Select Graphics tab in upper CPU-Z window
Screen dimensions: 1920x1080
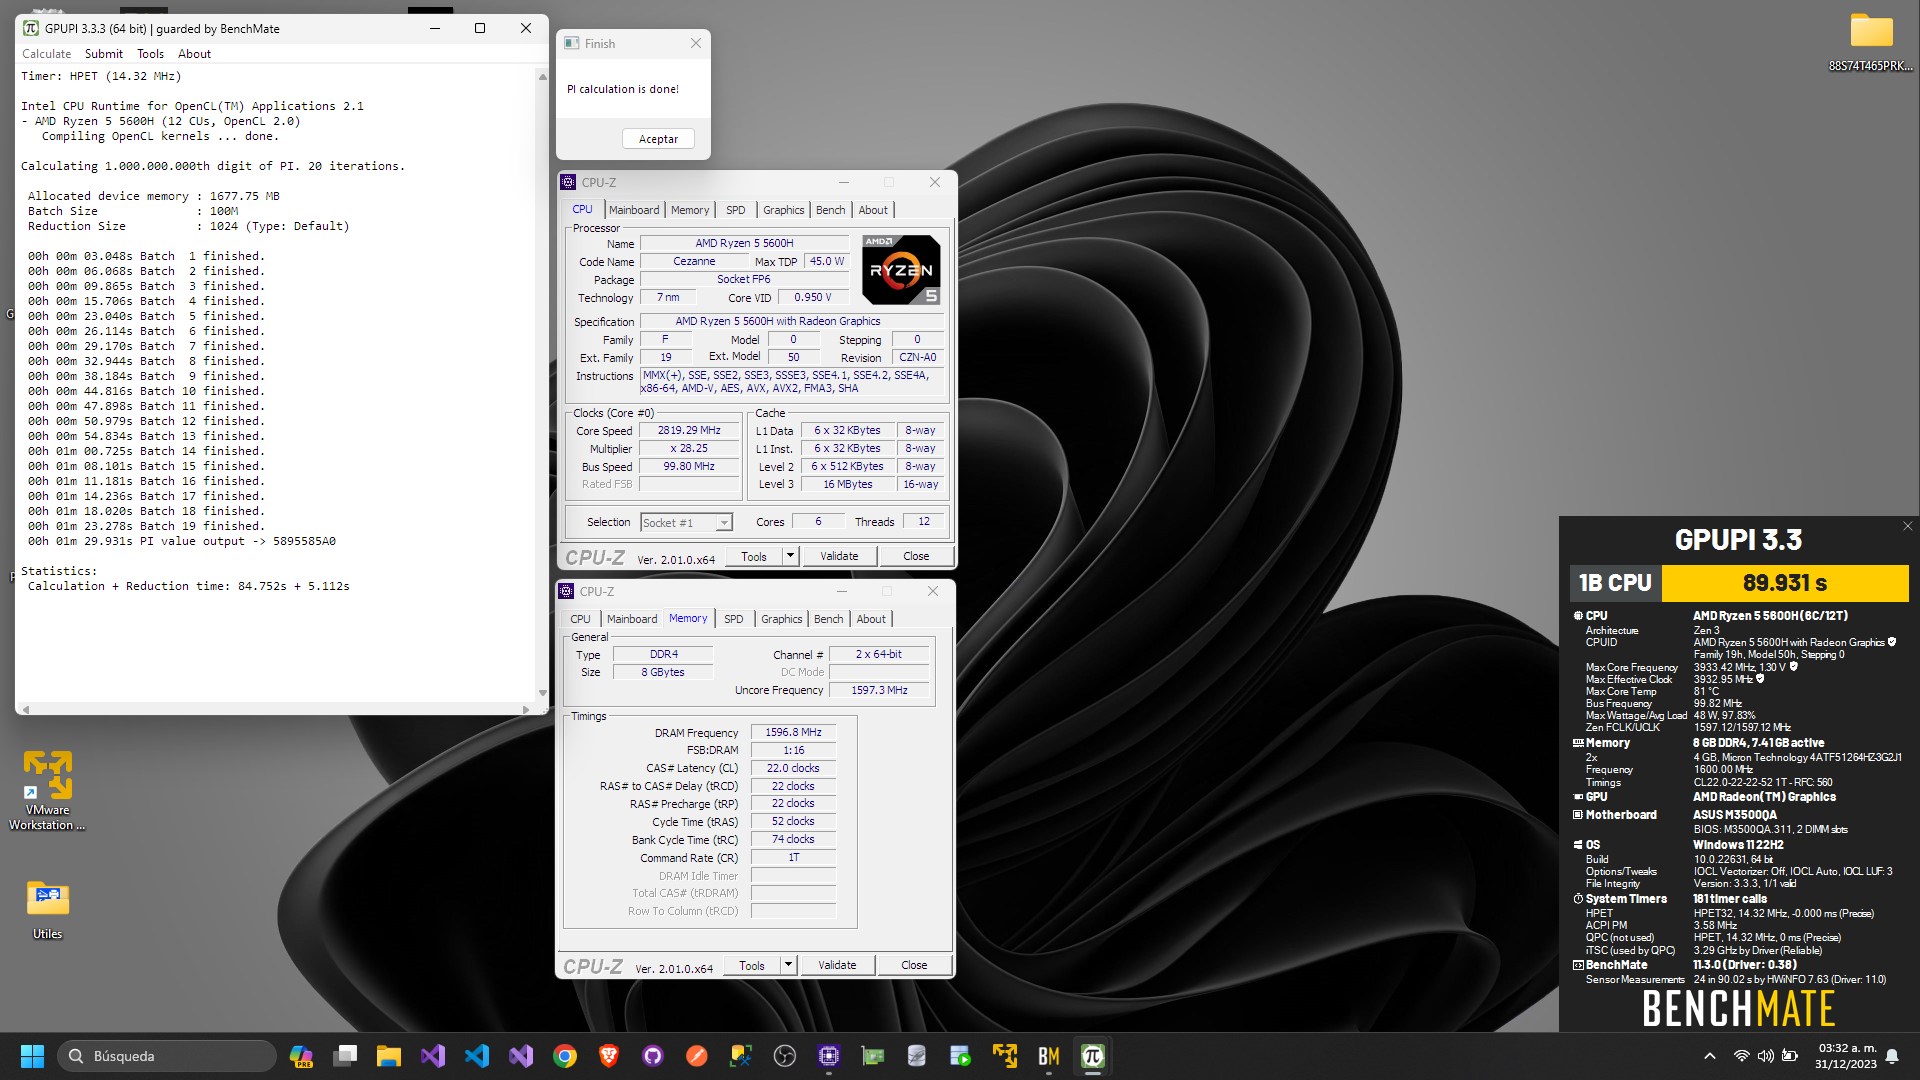[x=783, y=210]
